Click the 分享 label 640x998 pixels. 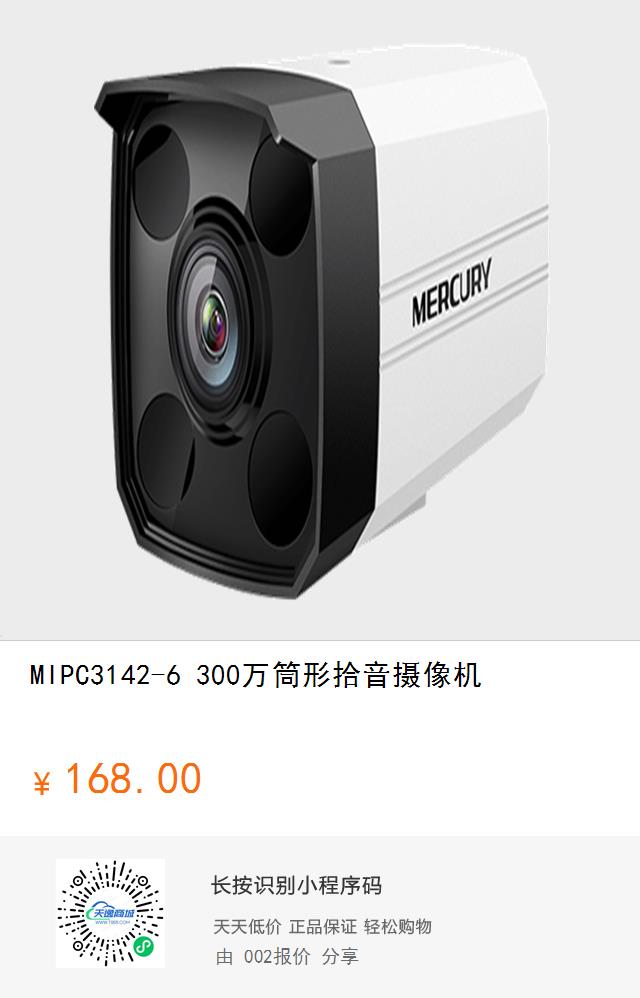pyautogui.click(x=340, y=956)
